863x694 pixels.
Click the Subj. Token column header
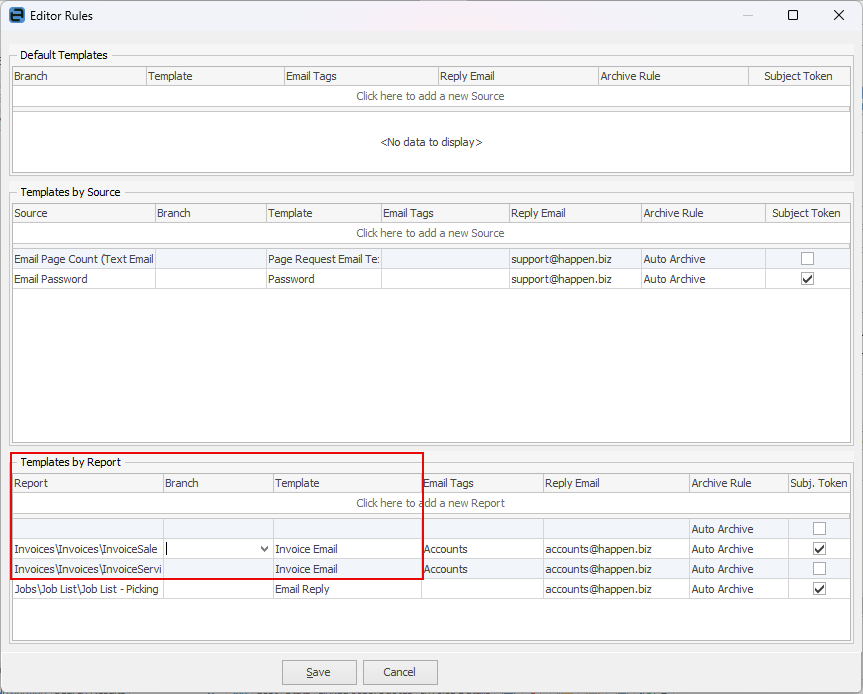[819, 483]
